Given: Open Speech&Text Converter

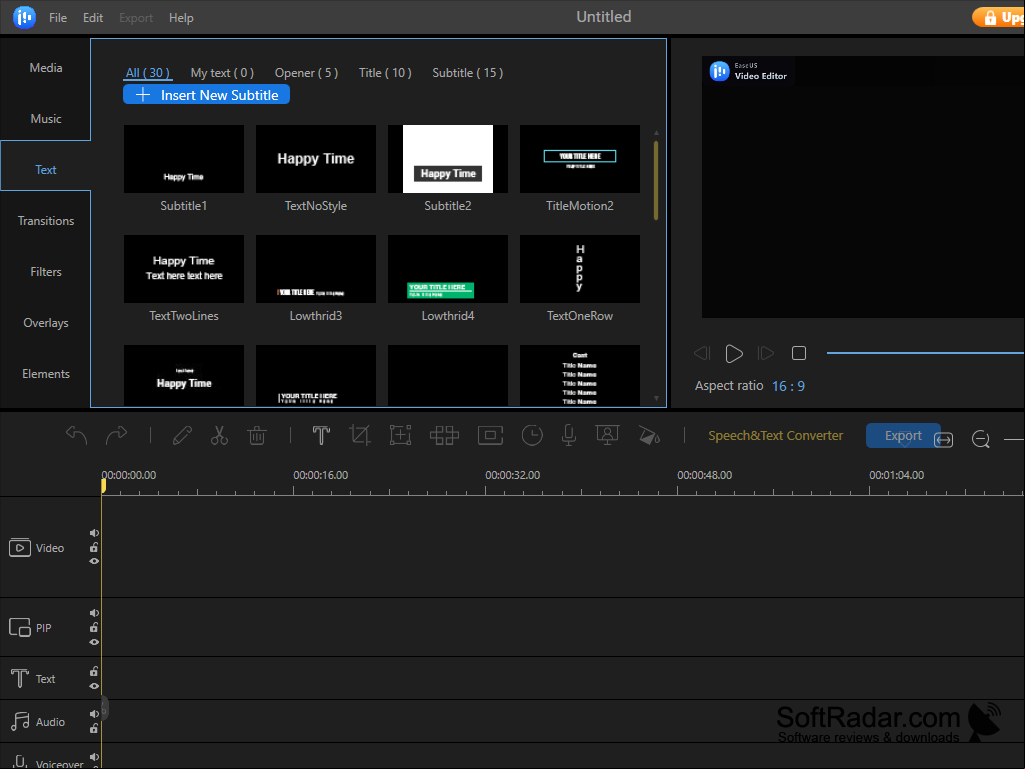Looking at the screenshot, I should pos(775,436).
